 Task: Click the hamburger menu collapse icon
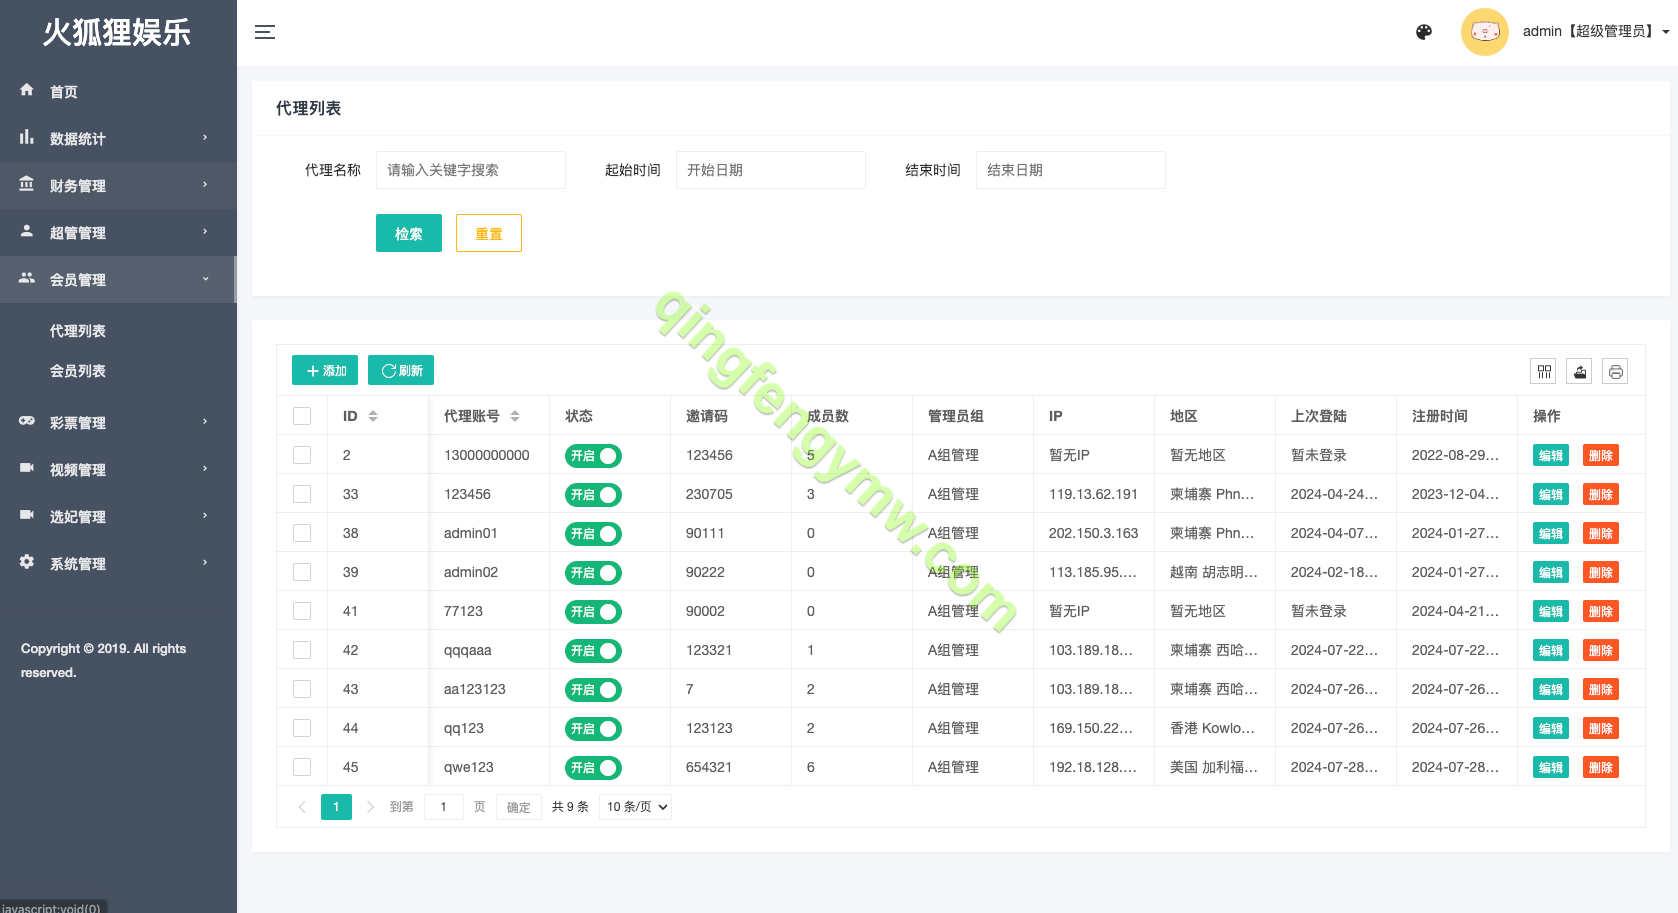(264, 32)
